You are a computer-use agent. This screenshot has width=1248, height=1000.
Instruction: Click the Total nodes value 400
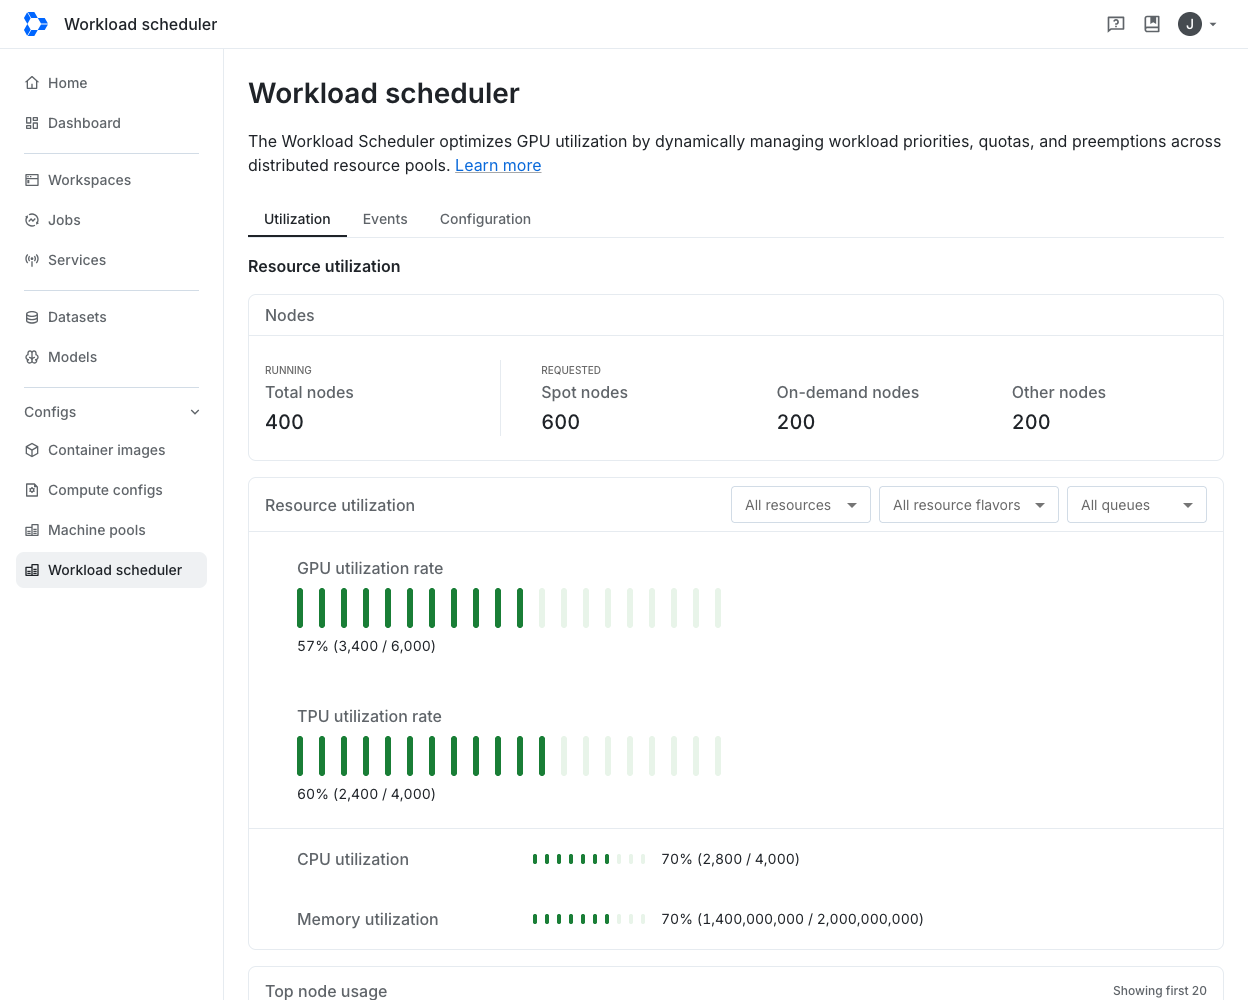point(284,422)
